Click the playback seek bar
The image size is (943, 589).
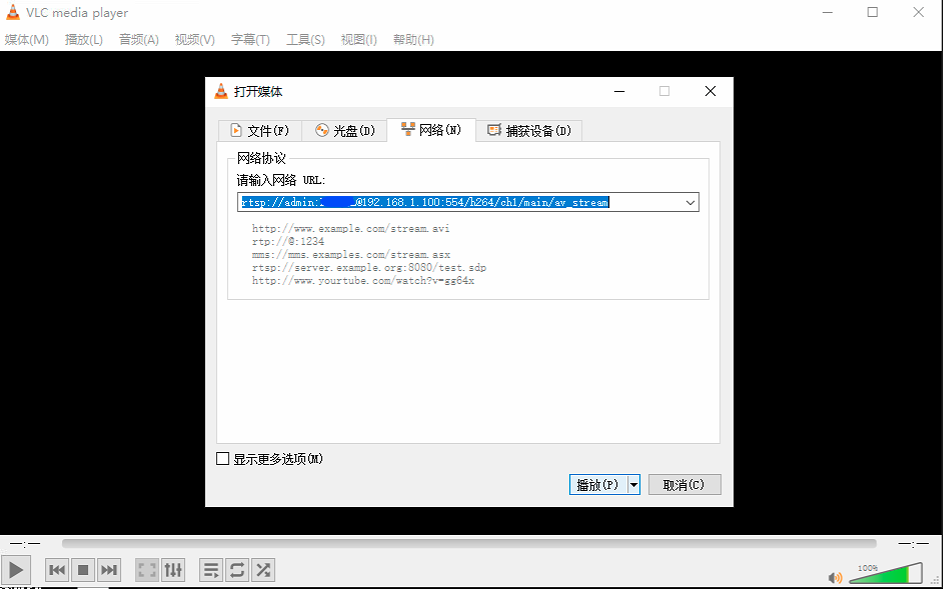coord(469,543)
